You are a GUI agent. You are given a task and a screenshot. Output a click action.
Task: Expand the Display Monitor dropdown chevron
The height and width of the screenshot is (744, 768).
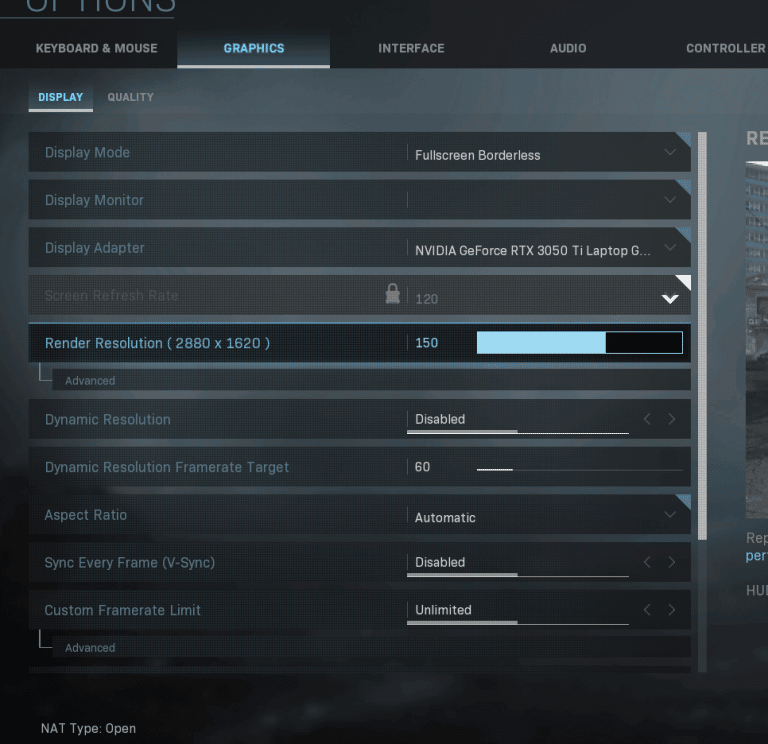tap(670, 200)
